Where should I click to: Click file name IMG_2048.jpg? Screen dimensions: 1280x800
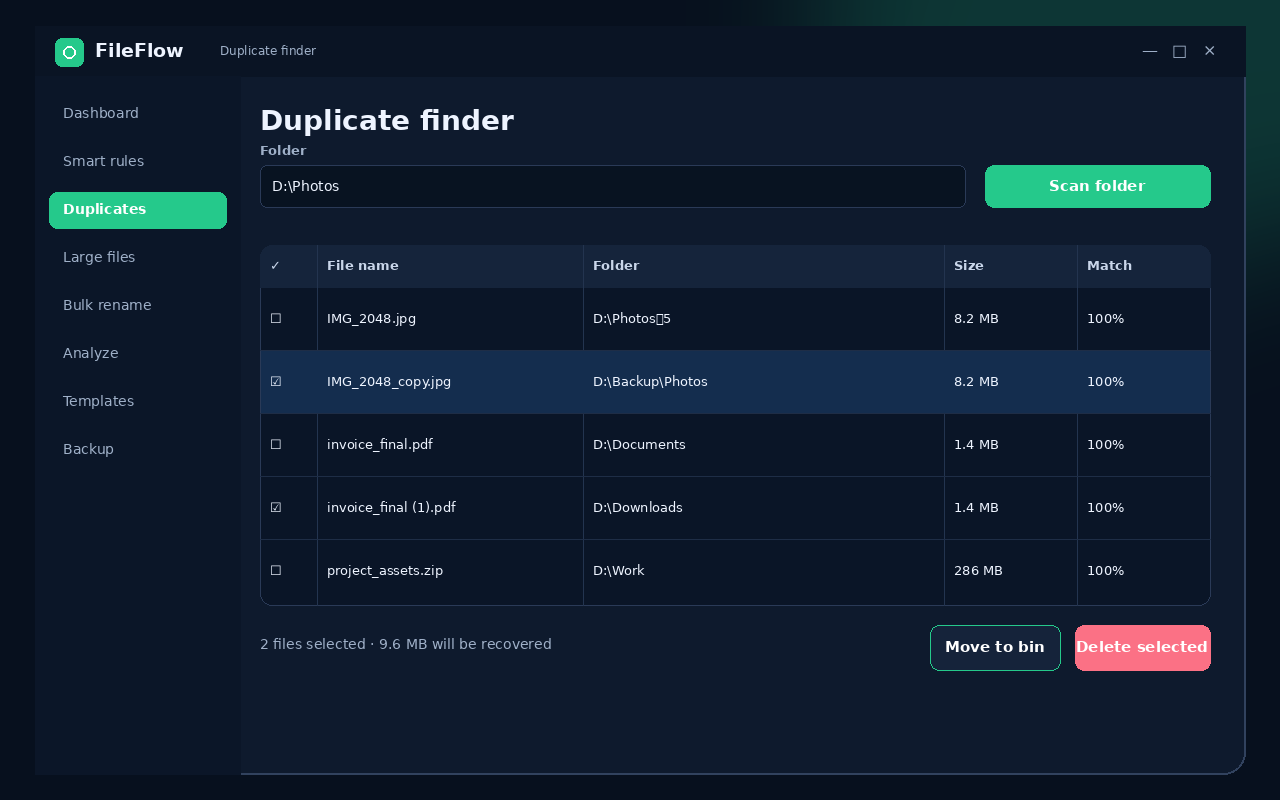pyautogui.click(x=371, y=319)
